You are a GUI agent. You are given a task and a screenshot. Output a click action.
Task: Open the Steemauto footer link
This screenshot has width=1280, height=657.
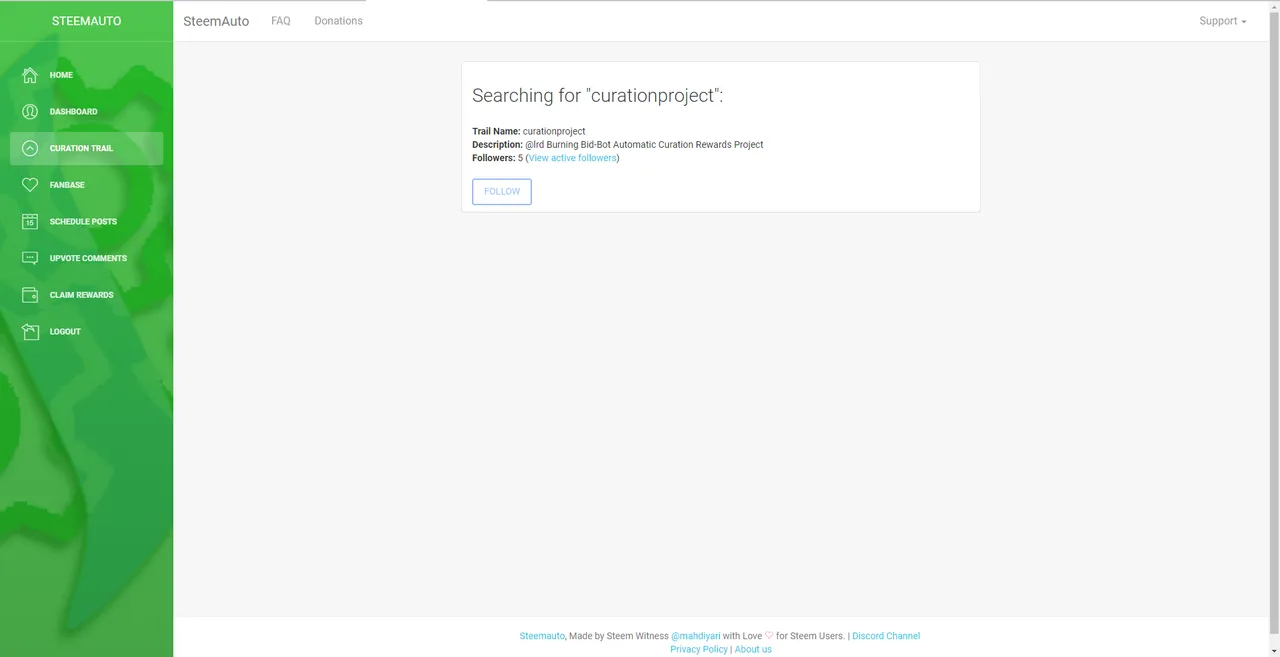[x=542, y=636]
